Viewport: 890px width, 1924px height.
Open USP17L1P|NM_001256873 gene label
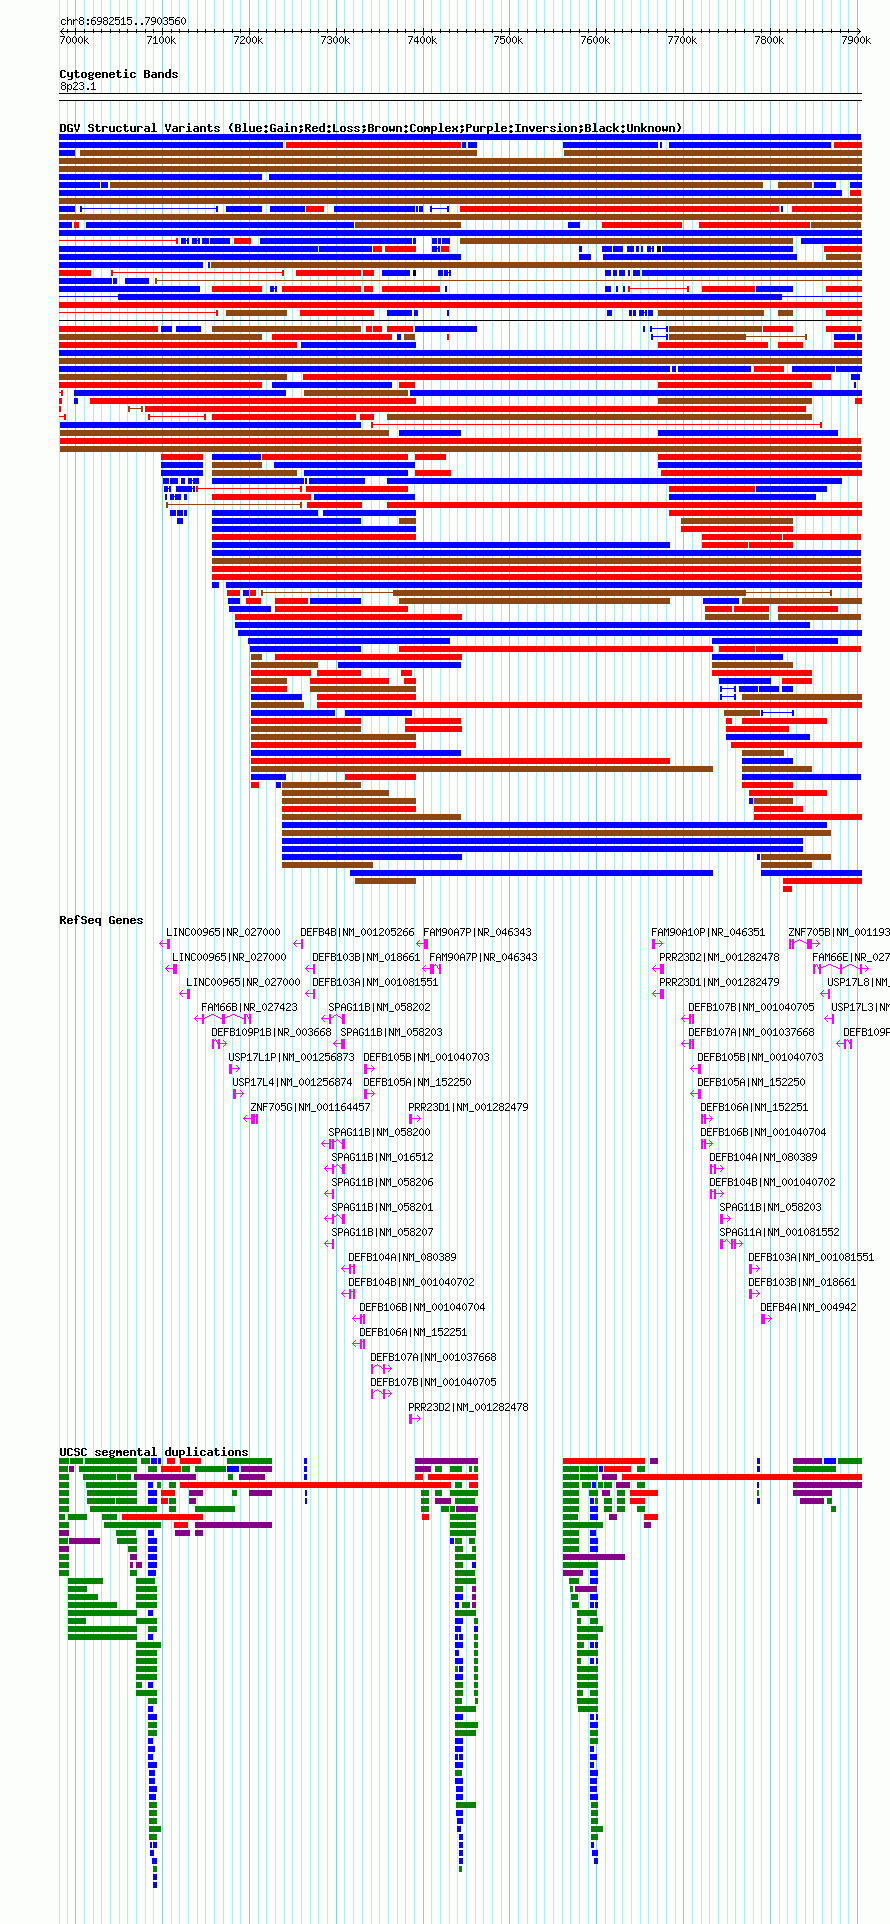(291, 1057)
